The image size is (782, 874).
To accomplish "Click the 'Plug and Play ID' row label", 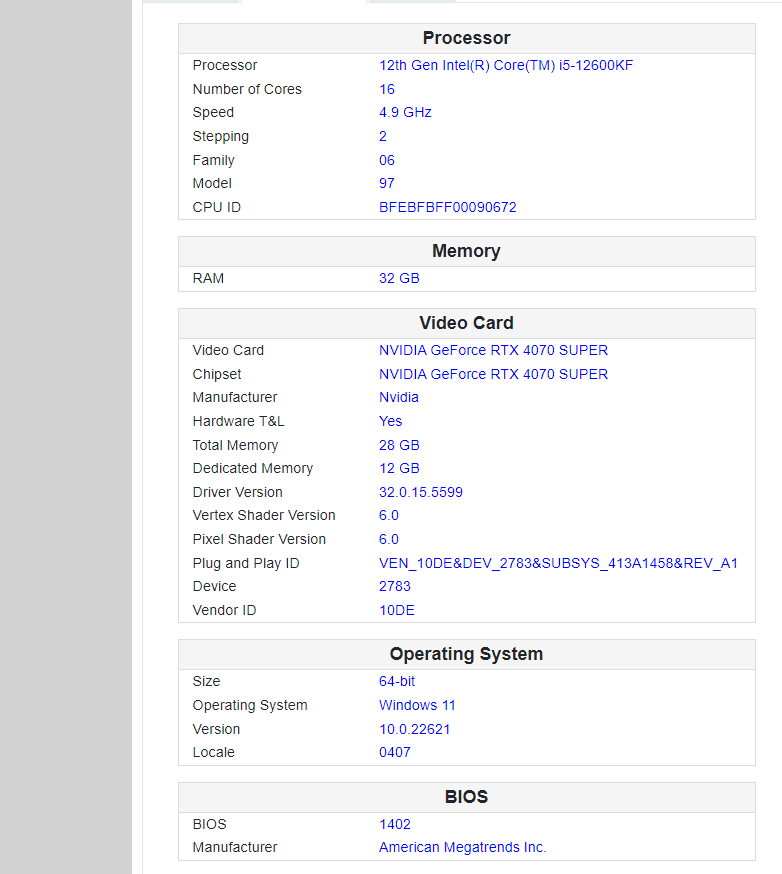I will [246, 564].
